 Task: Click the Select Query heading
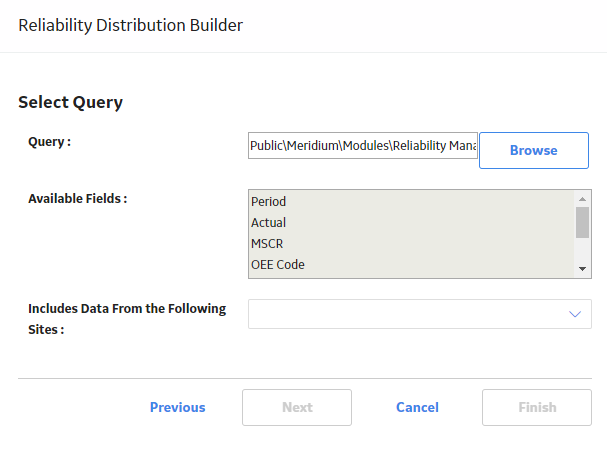point(70,103)
